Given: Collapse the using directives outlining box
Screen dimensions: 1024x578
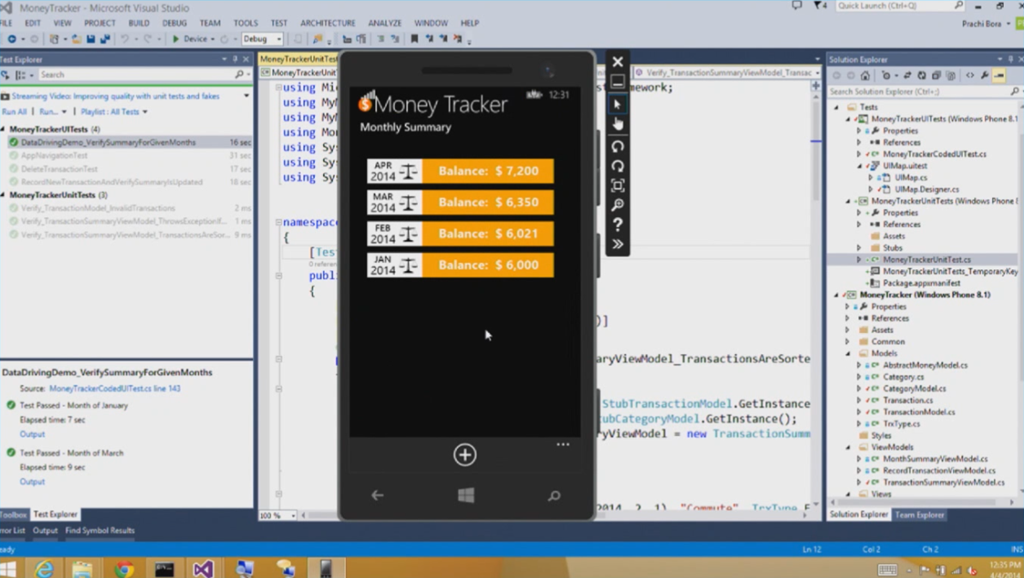Looking at the screenshot, I should [279, 88].
